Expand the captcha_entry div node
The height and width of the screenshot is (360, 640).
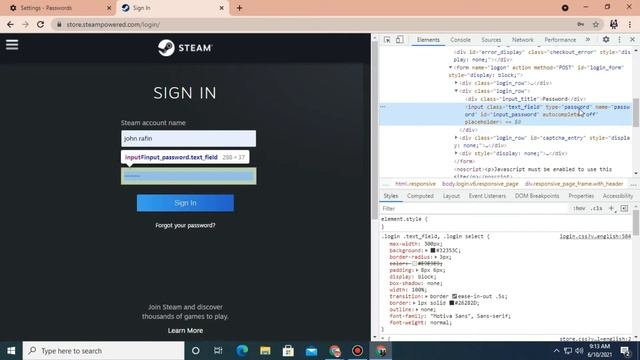[456, 138]
